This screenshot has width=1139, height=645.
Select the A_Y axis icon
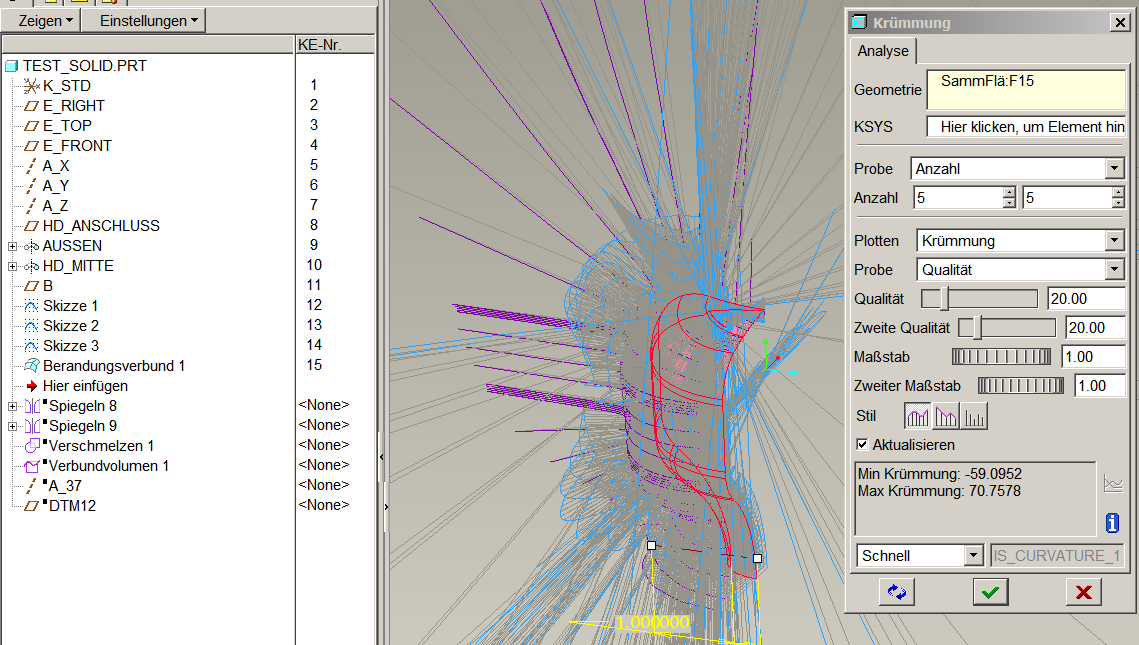(x=31, y=186)
